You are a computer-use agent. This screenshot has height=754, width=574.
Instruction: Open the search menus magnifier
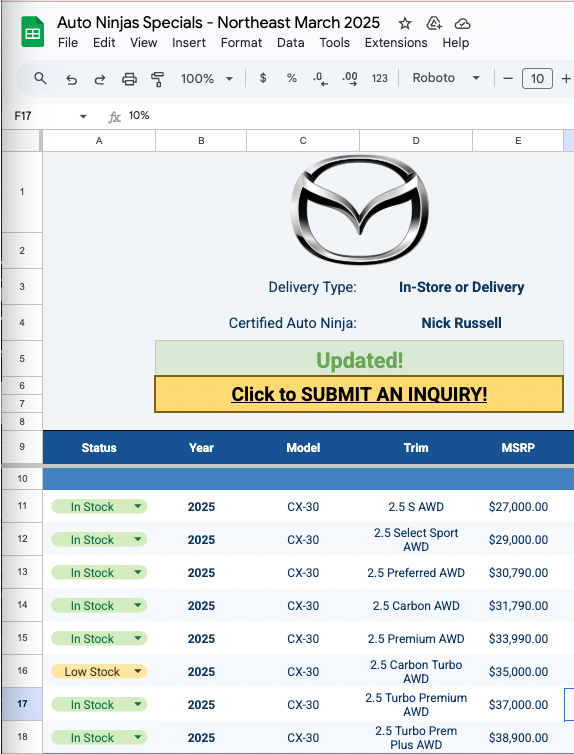pos(40,78)
